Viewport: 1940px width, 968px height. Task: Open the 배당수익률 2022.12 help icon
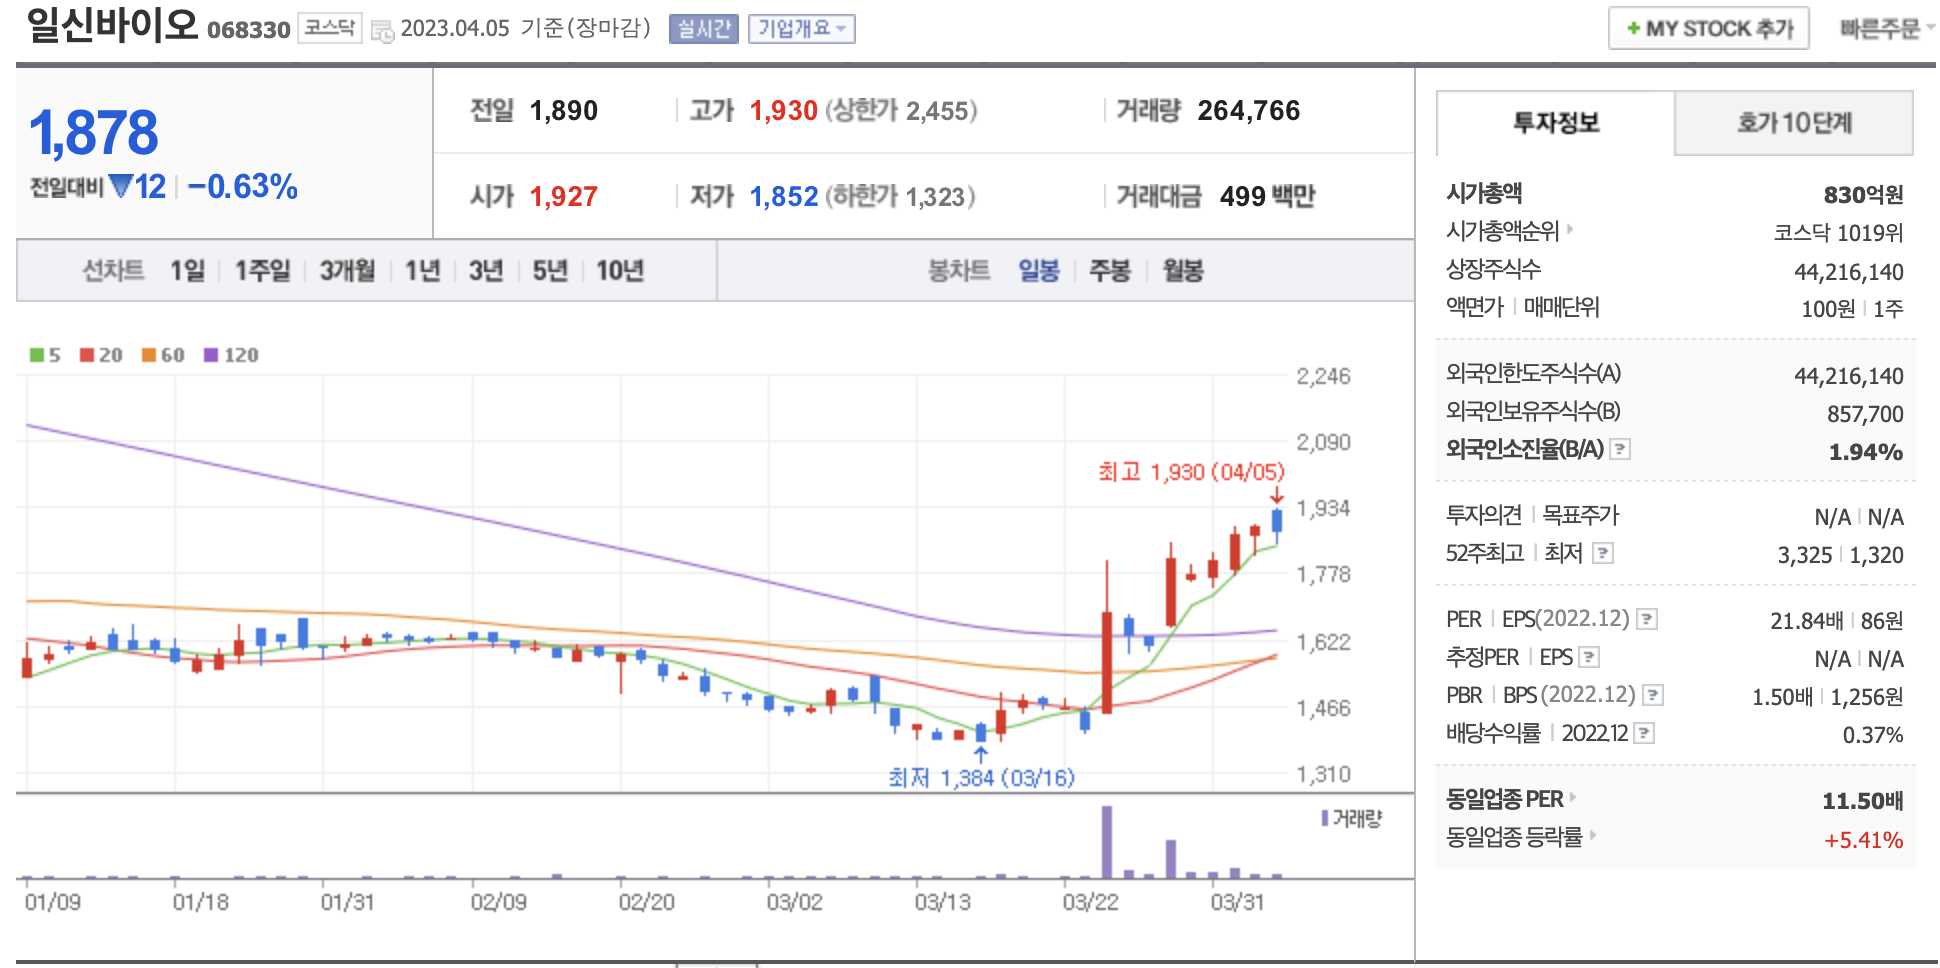[x=1644, y=733]
